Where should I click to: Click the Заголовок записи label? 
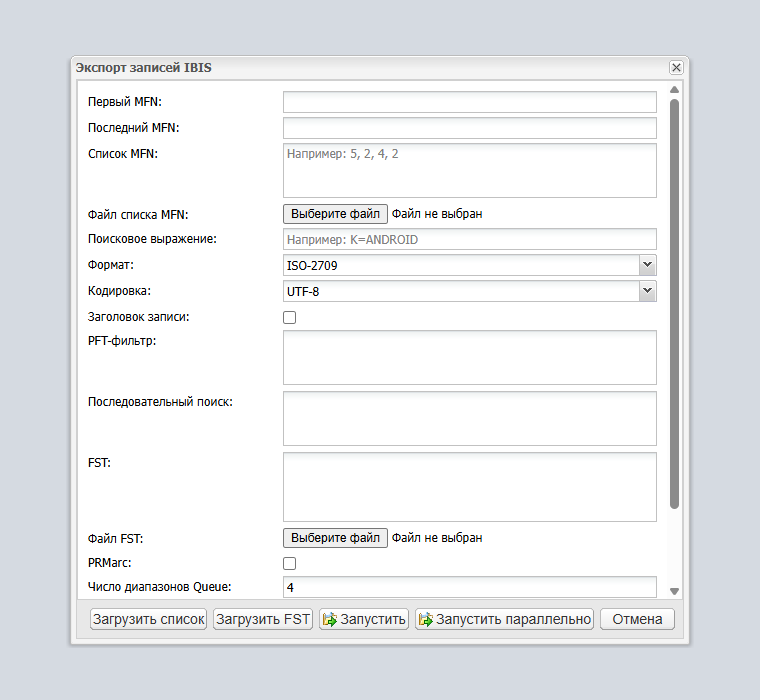[x=139, y=317]
